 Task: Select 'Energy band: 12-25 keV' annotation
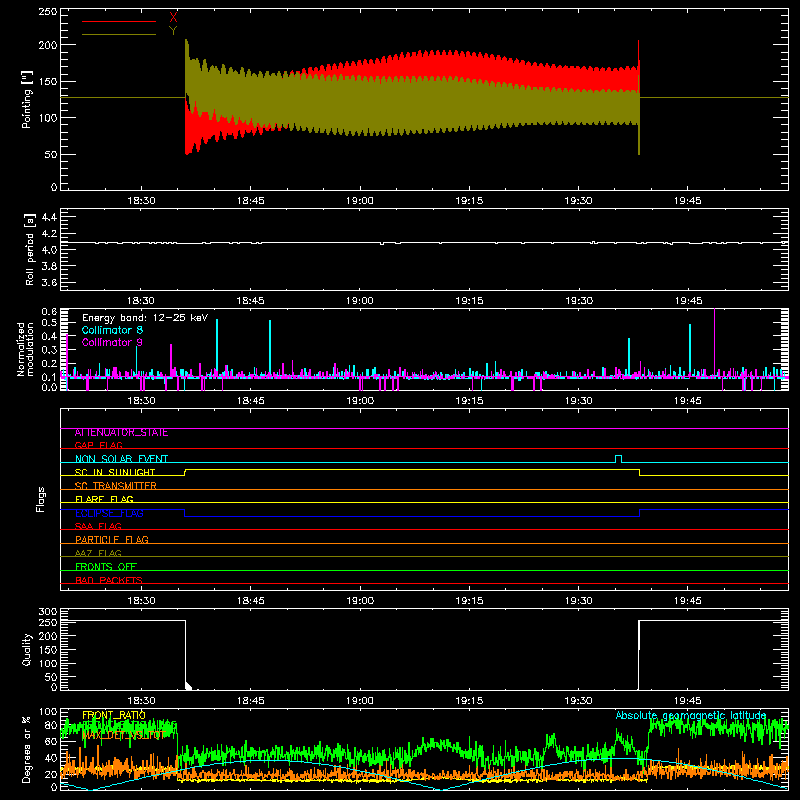click(145, 318)
